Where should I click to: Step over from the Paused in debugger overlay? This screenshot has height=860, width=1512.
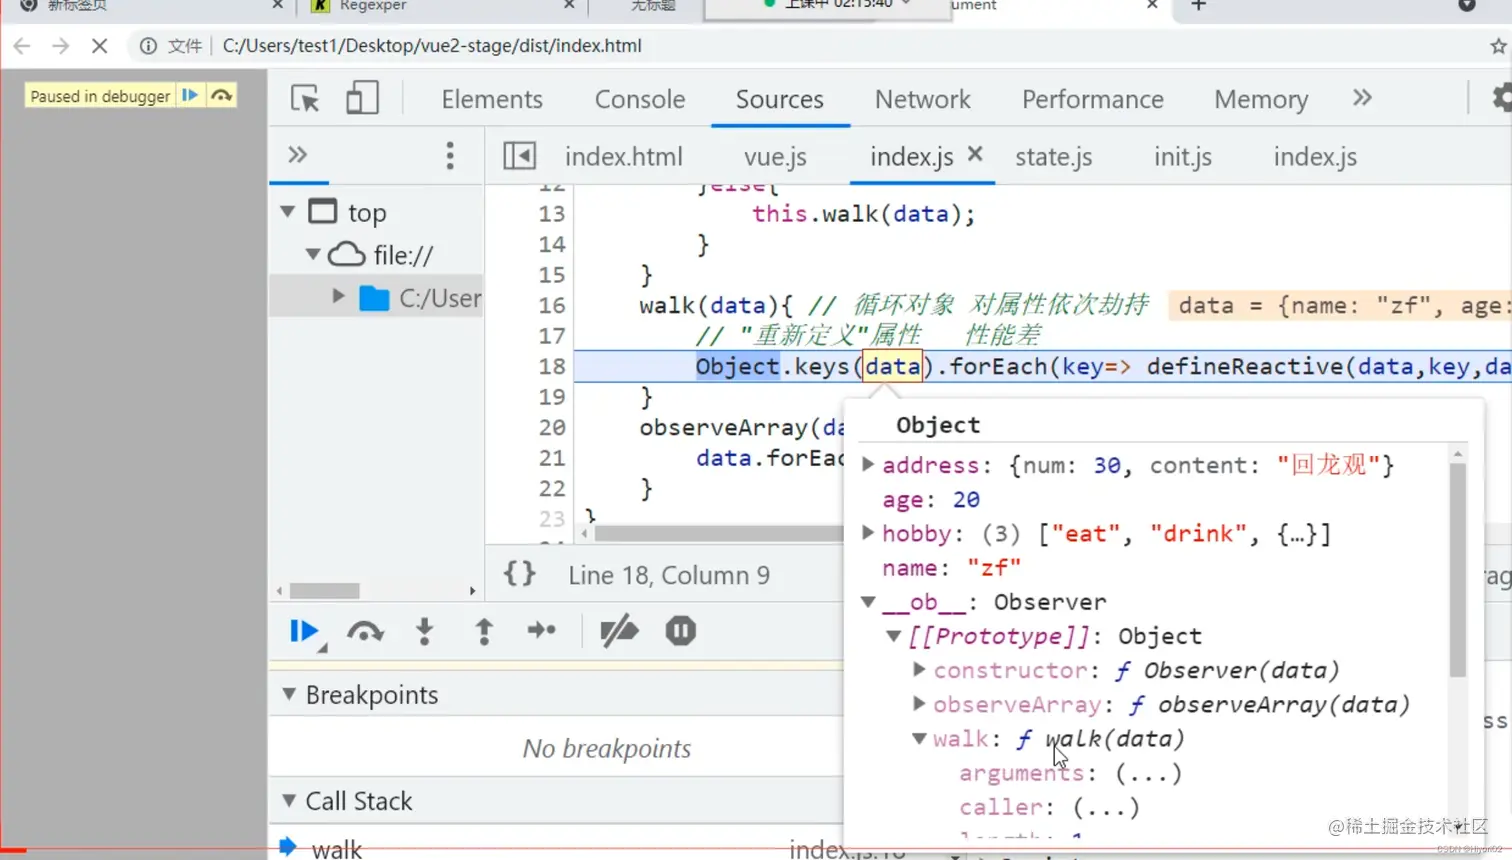pos(222,95)
